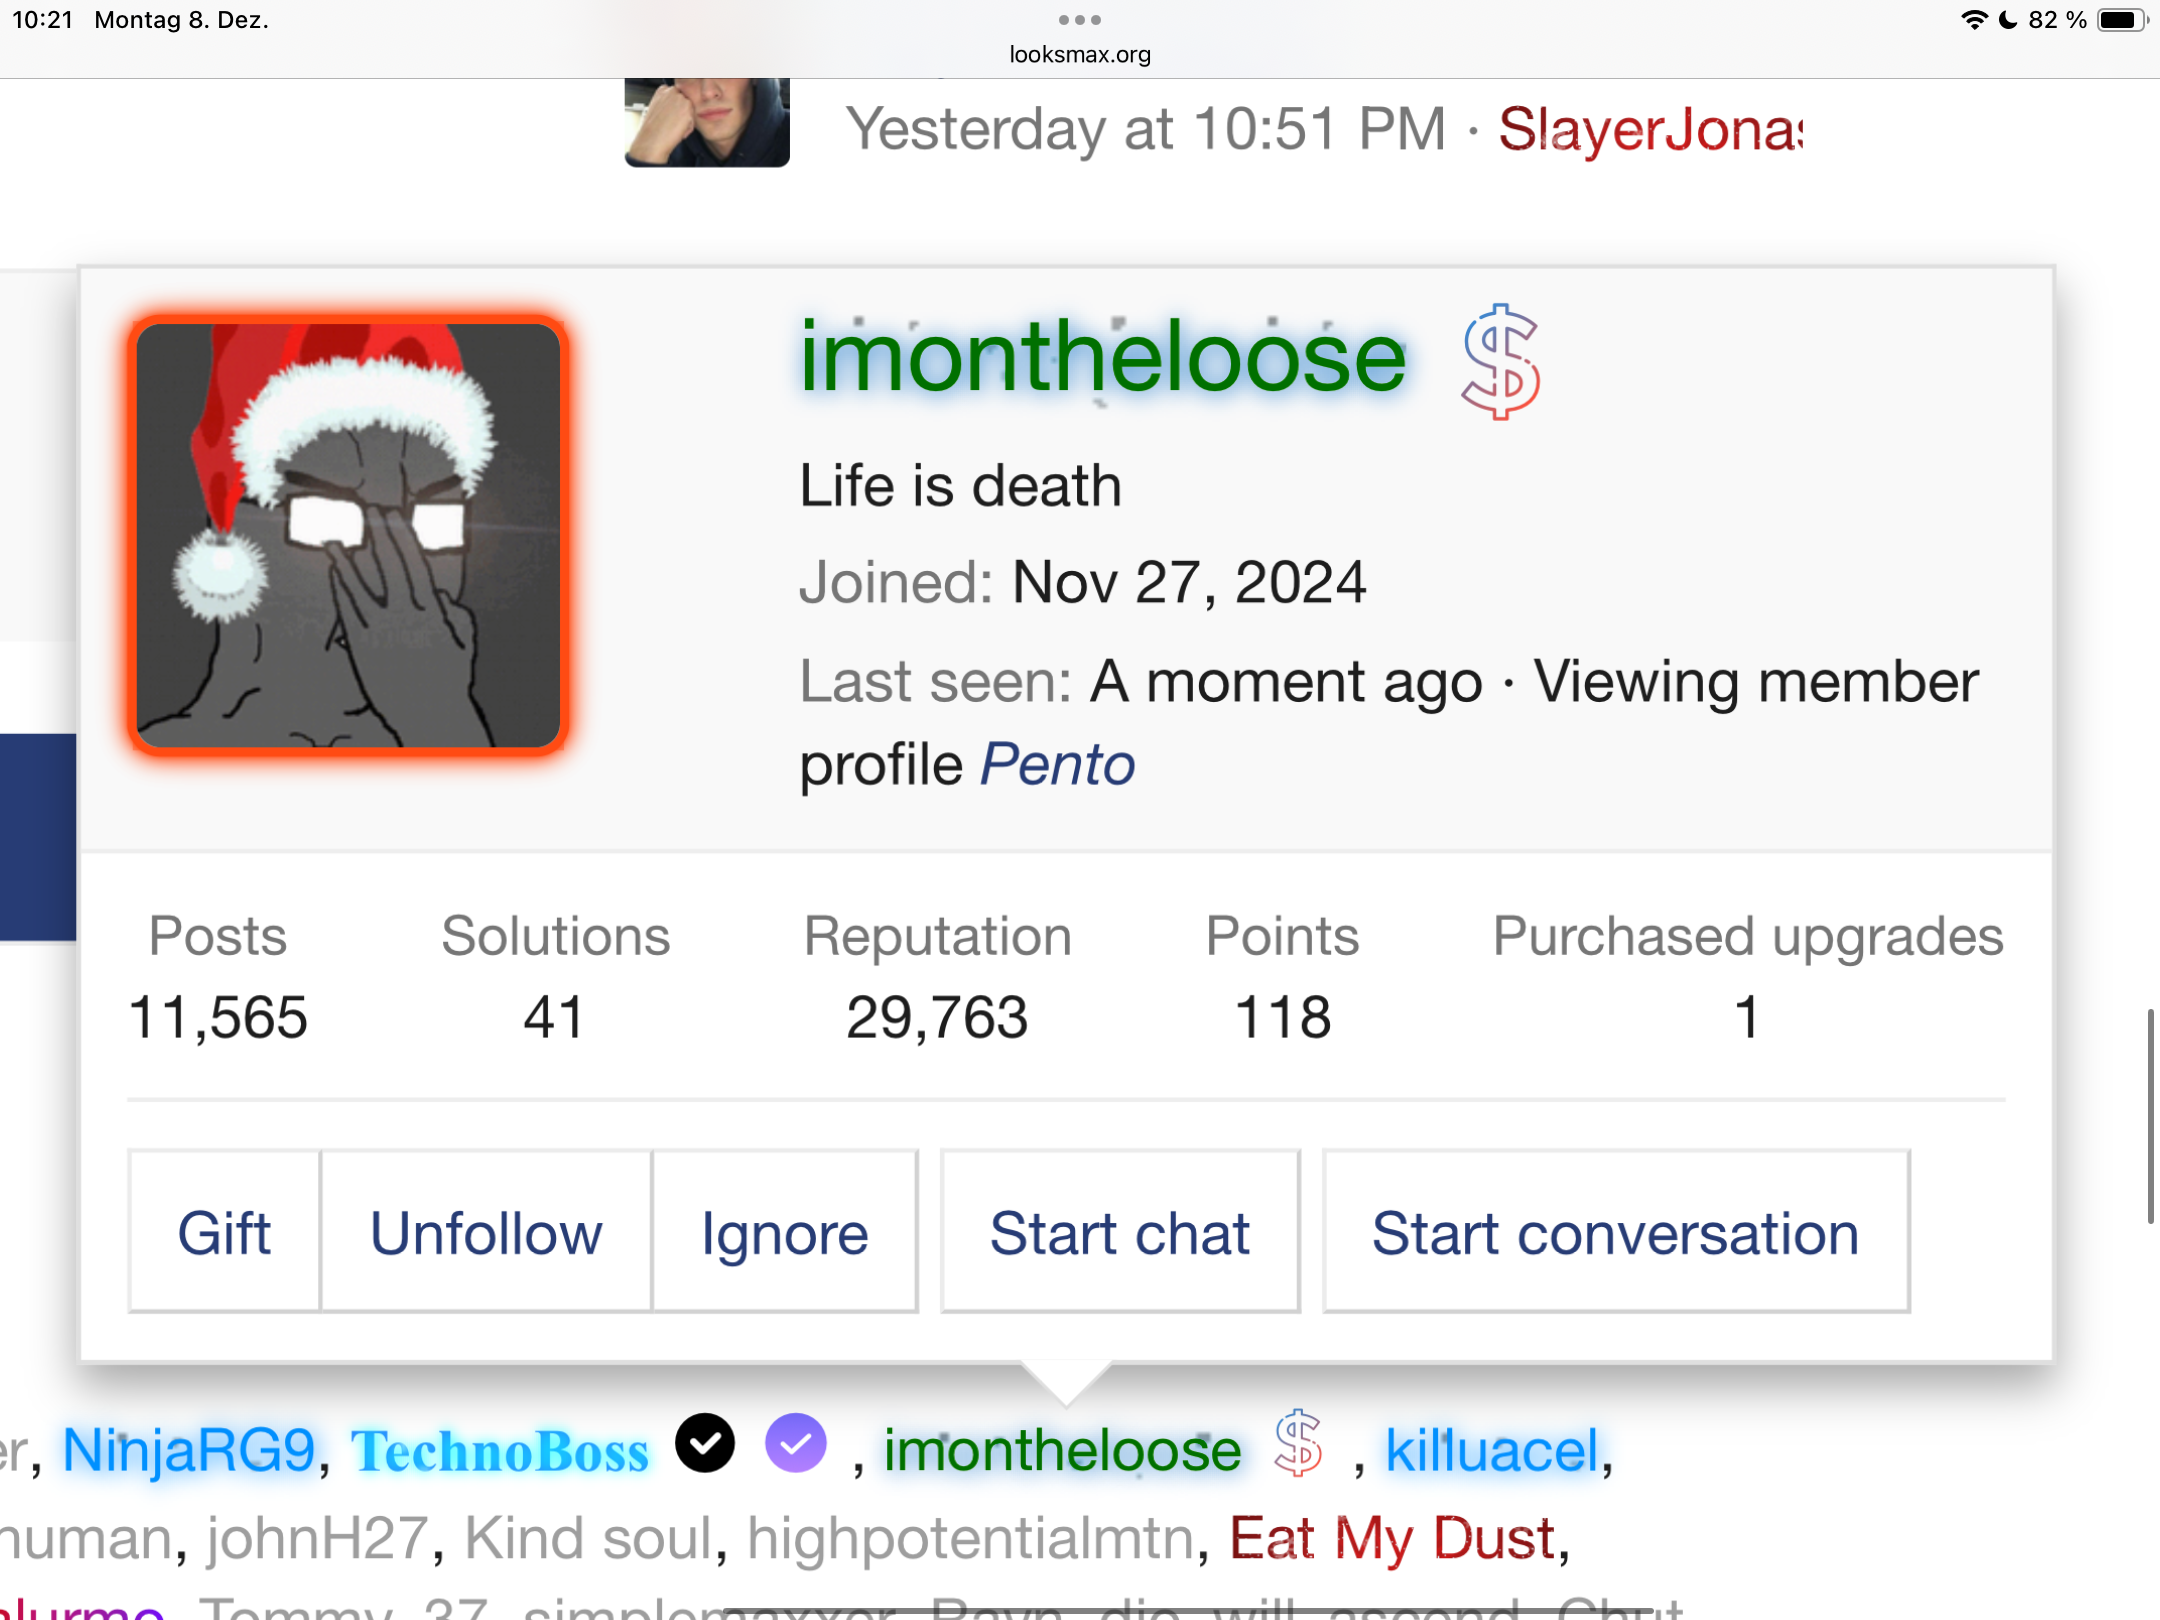Open SlayerJonas user link

click(1650, 129)
